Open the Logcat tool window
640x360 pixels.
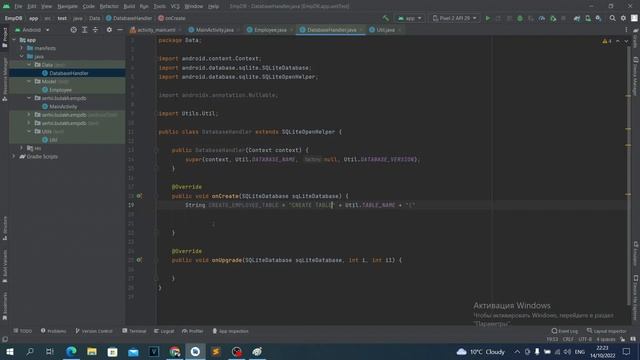164,331
